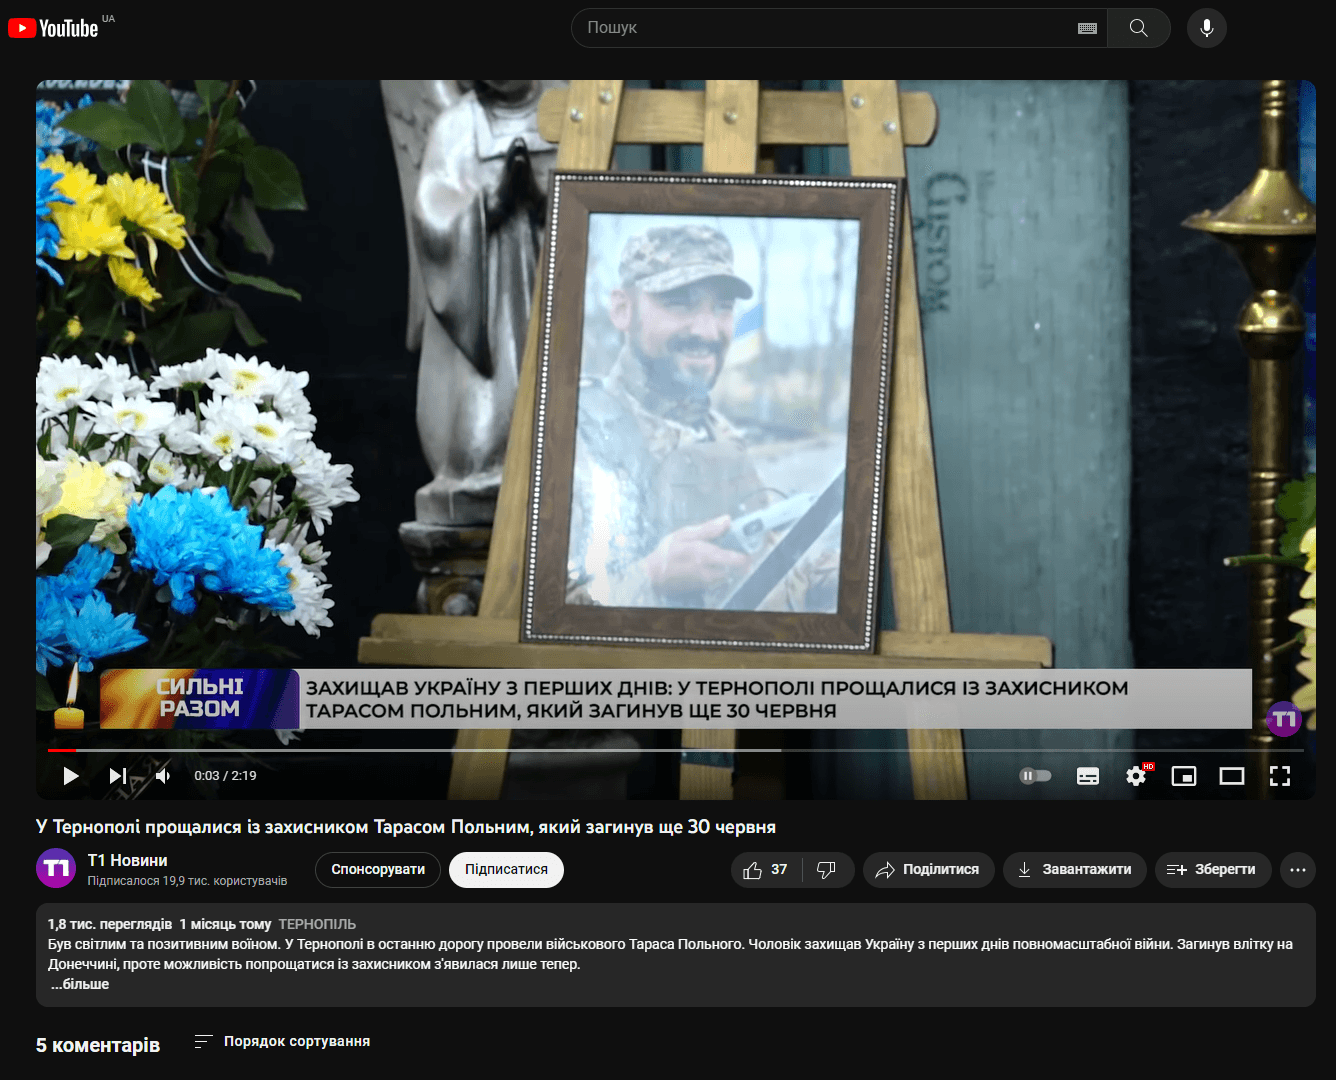Enter full screen mode
Viewport: 1336px width, 1080px height.
pos(1280,776)
